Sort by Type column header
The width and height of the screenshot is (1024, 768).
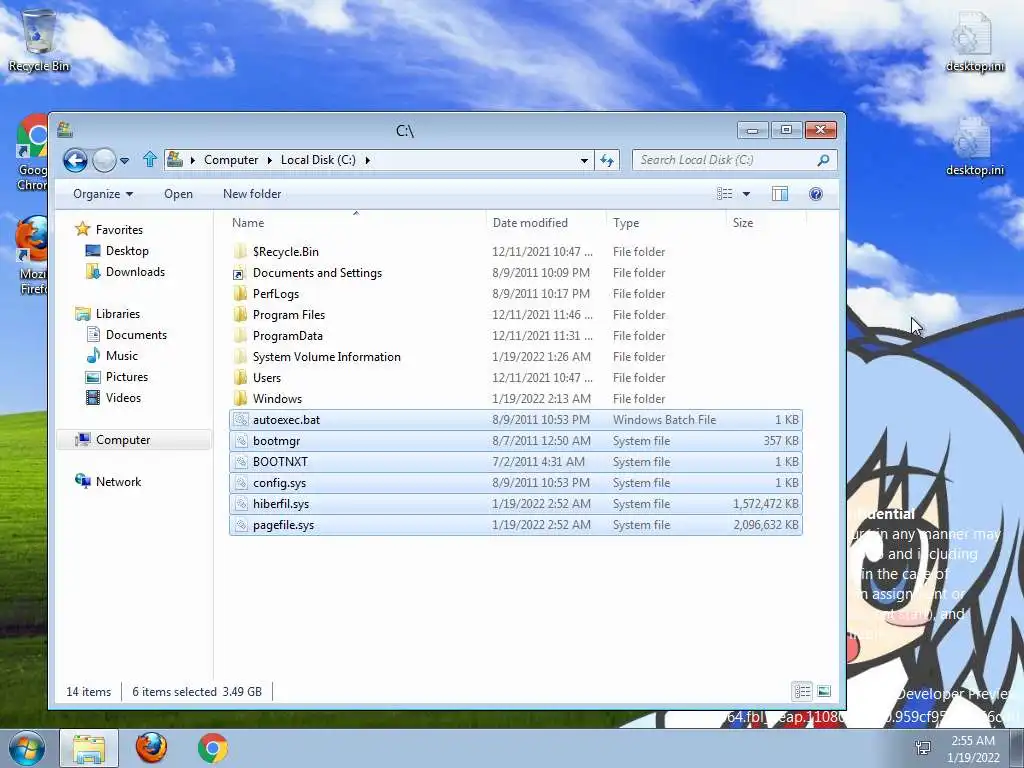pos(666,223)
